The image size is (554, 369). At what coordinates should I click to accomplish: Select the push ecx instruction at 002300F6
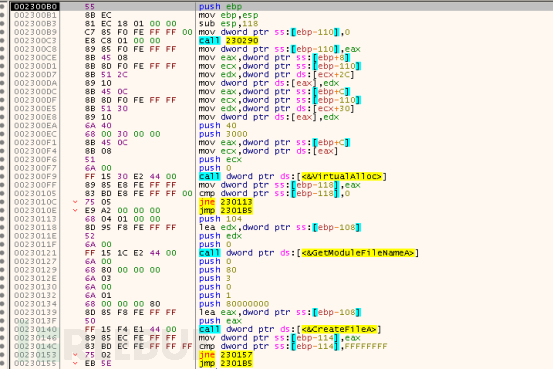220,159
